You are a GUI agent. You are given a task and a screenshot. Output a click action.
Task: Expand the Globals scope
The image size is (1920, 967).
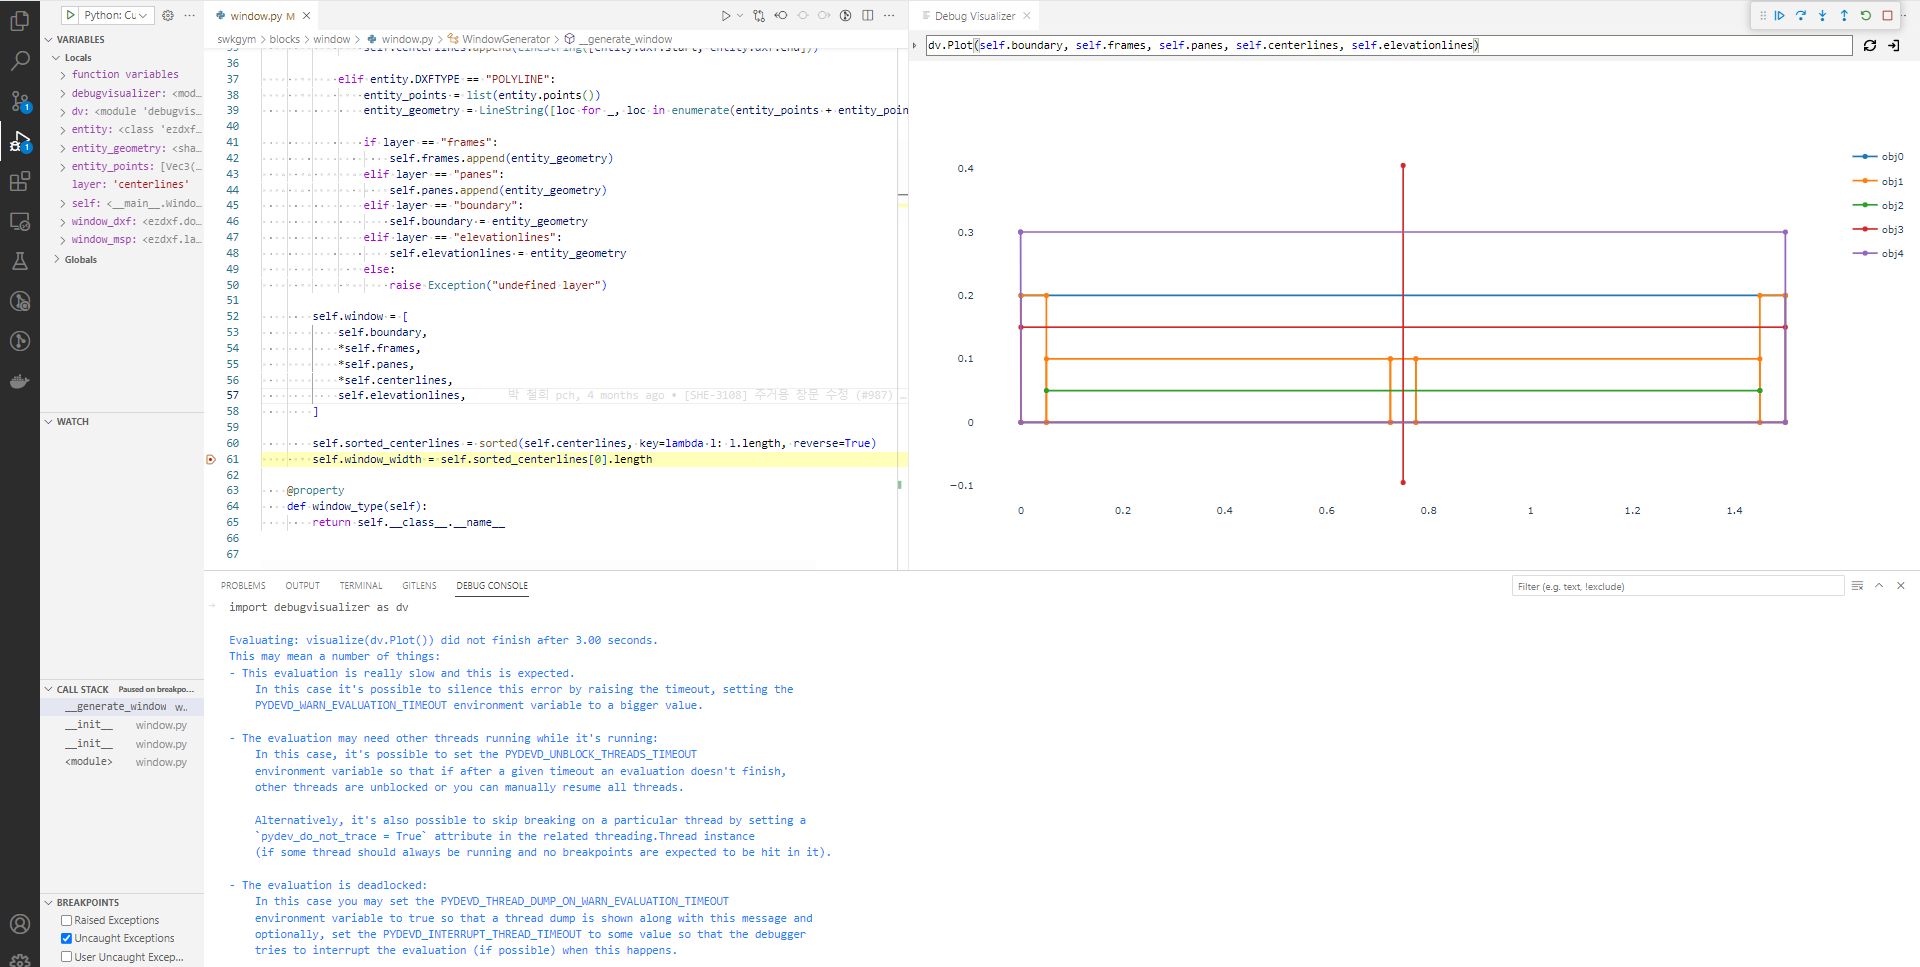(57, 260)
